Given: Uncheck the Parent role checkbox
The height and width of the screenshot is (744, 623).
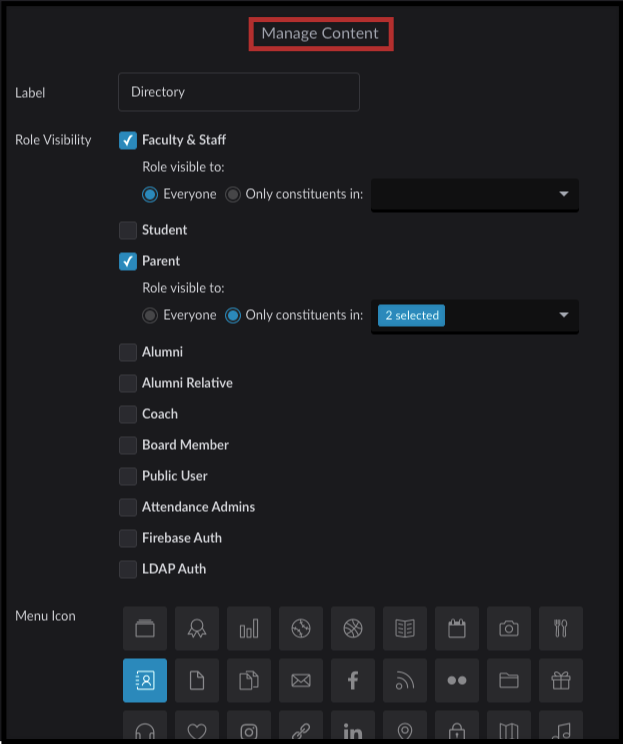Looking at the screenshot, I should 128,261.
